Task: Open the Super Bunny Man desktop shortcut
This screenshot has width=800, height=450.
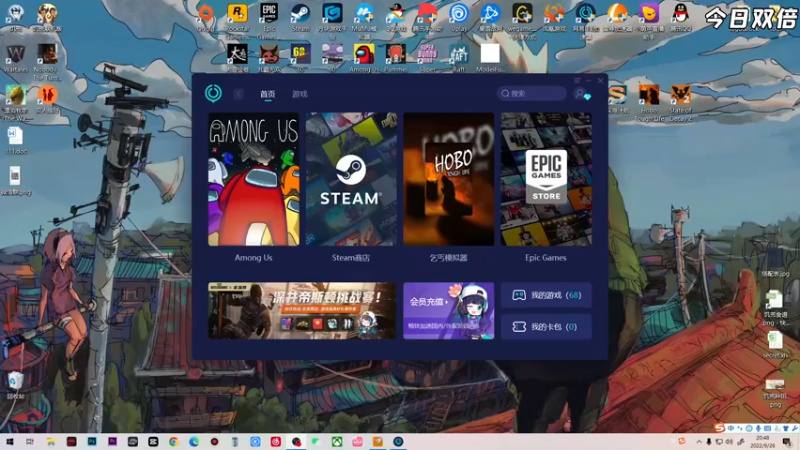Action: (428, 58)
